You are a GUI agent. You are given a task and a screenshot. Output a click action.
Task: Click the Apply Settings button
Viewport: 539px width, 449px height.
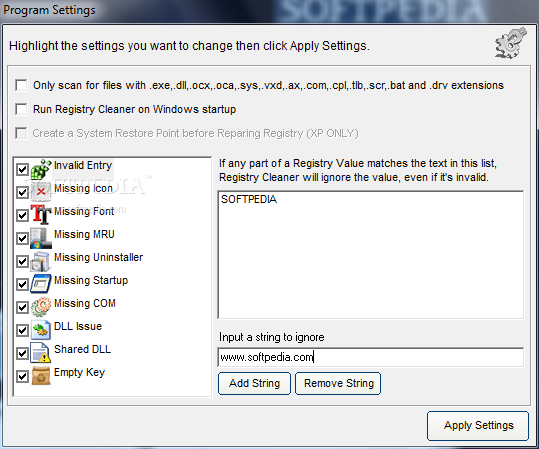pos(478,426)
